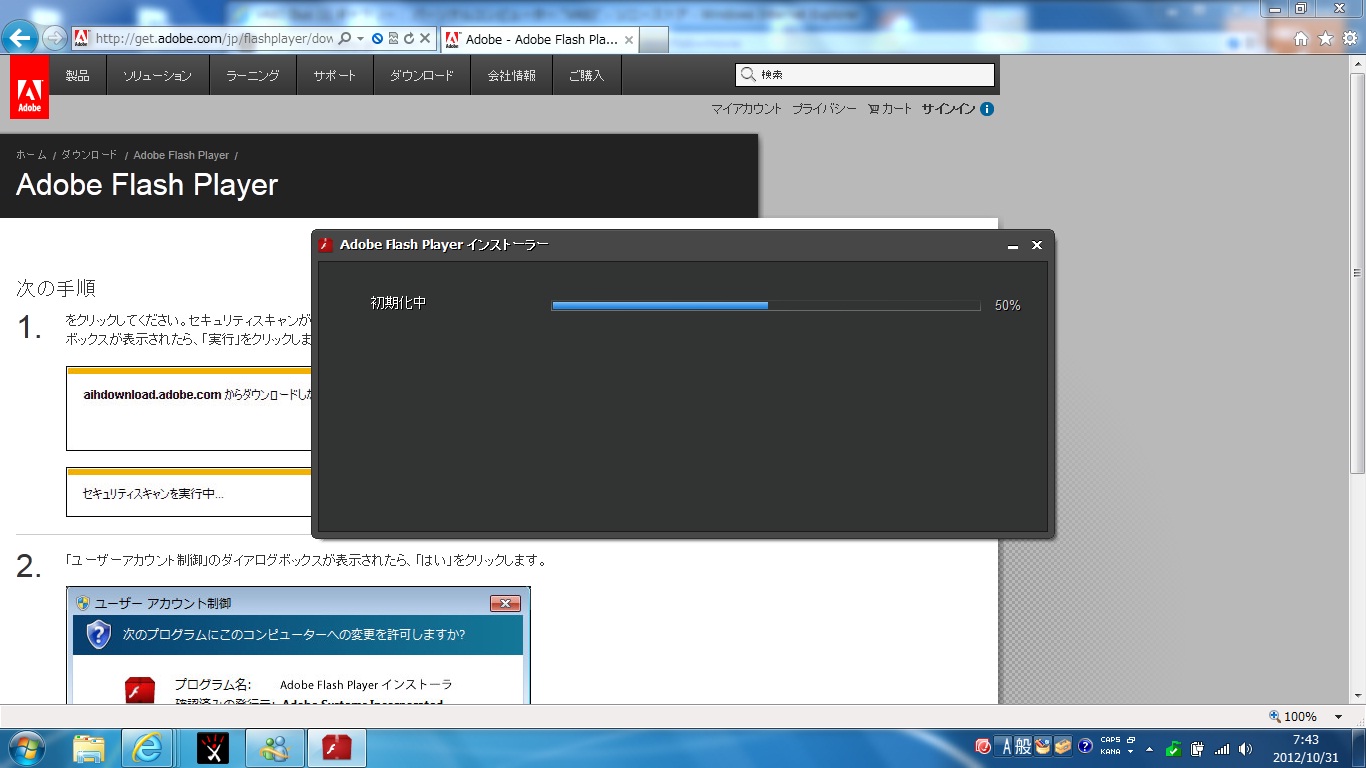
Task: Click the Adobe site 検索 search field
Action: [x=865, y=75]
